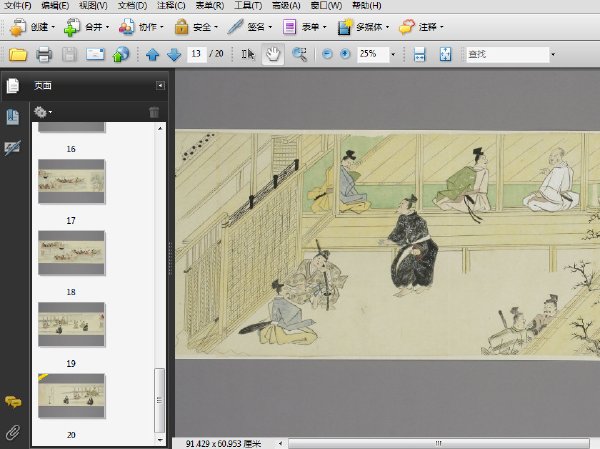
Task: Open the 工具(T) menu
Action: [248, 6]
